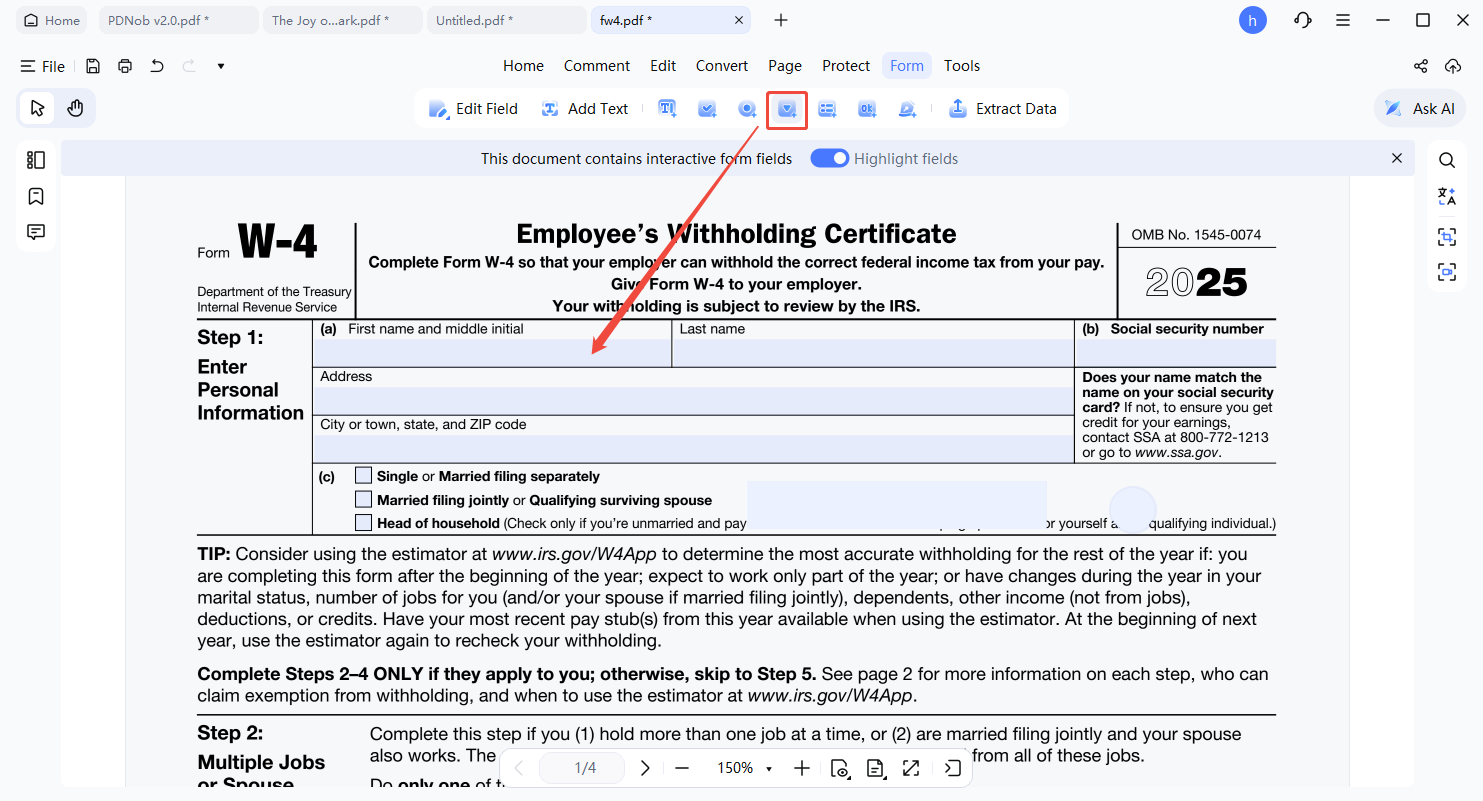The height and width of the screenshot is (801, 1483).
Task: Click the Ask AI button
Action: (x=1420, y=109)
